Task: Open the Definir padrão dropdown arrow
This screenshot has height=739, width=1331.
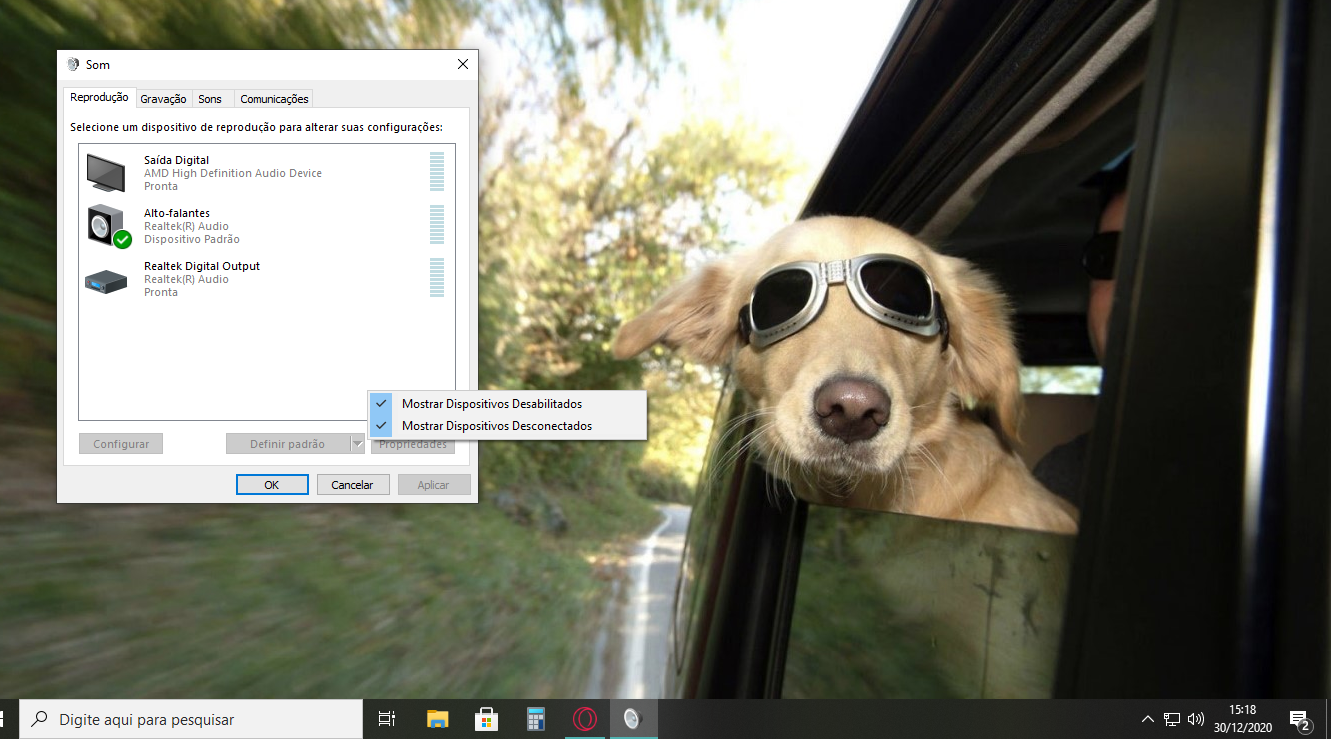Action: point(358,444)
